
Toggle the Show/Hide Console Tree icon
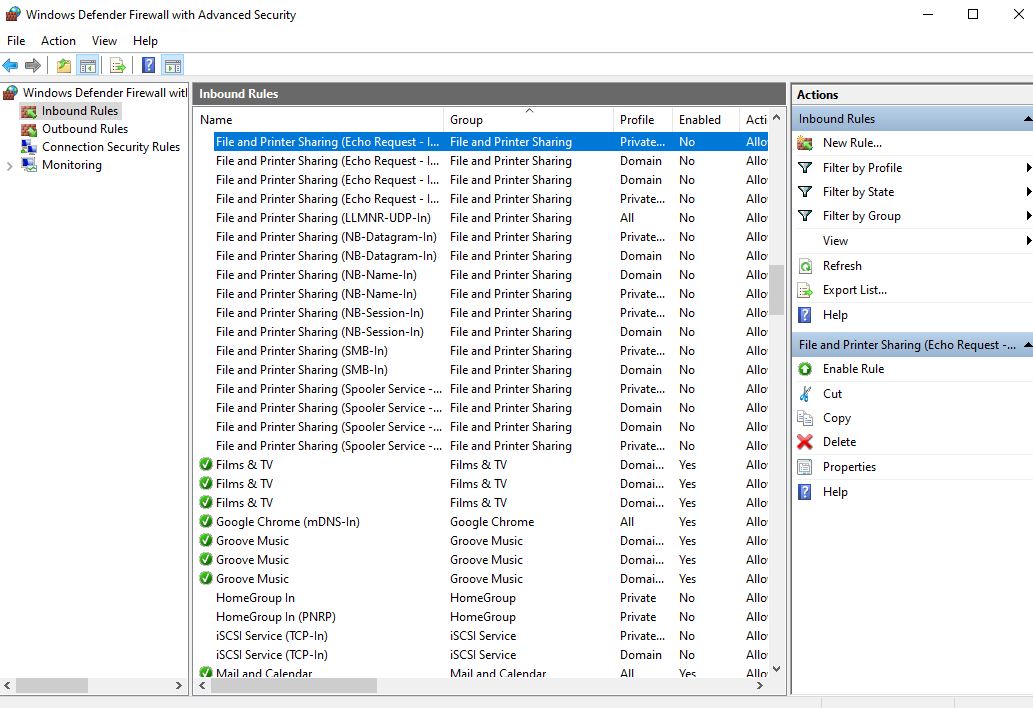[x=88, y=65]
